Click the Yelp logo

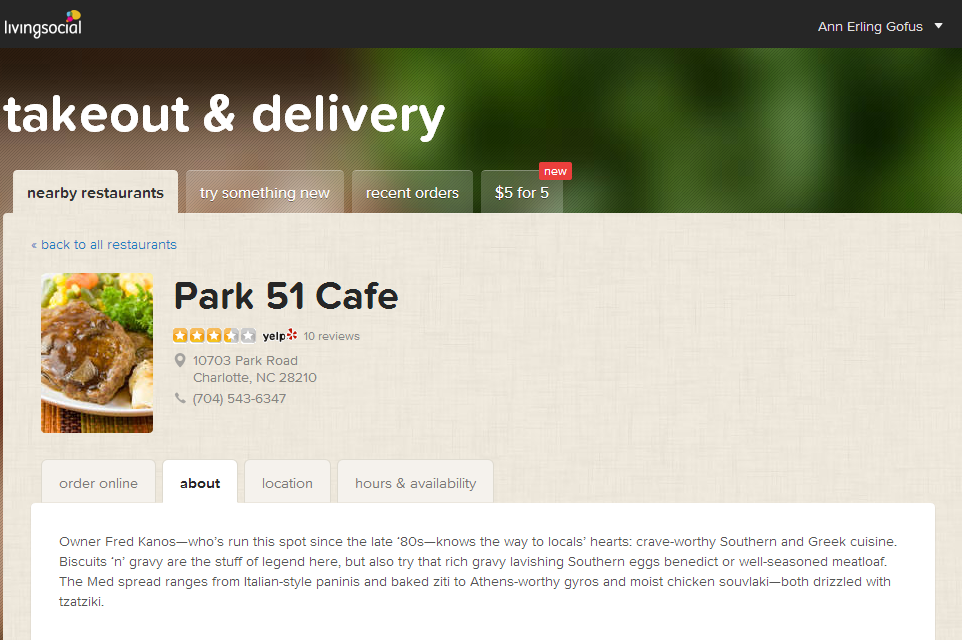click(x=280, y=336)
